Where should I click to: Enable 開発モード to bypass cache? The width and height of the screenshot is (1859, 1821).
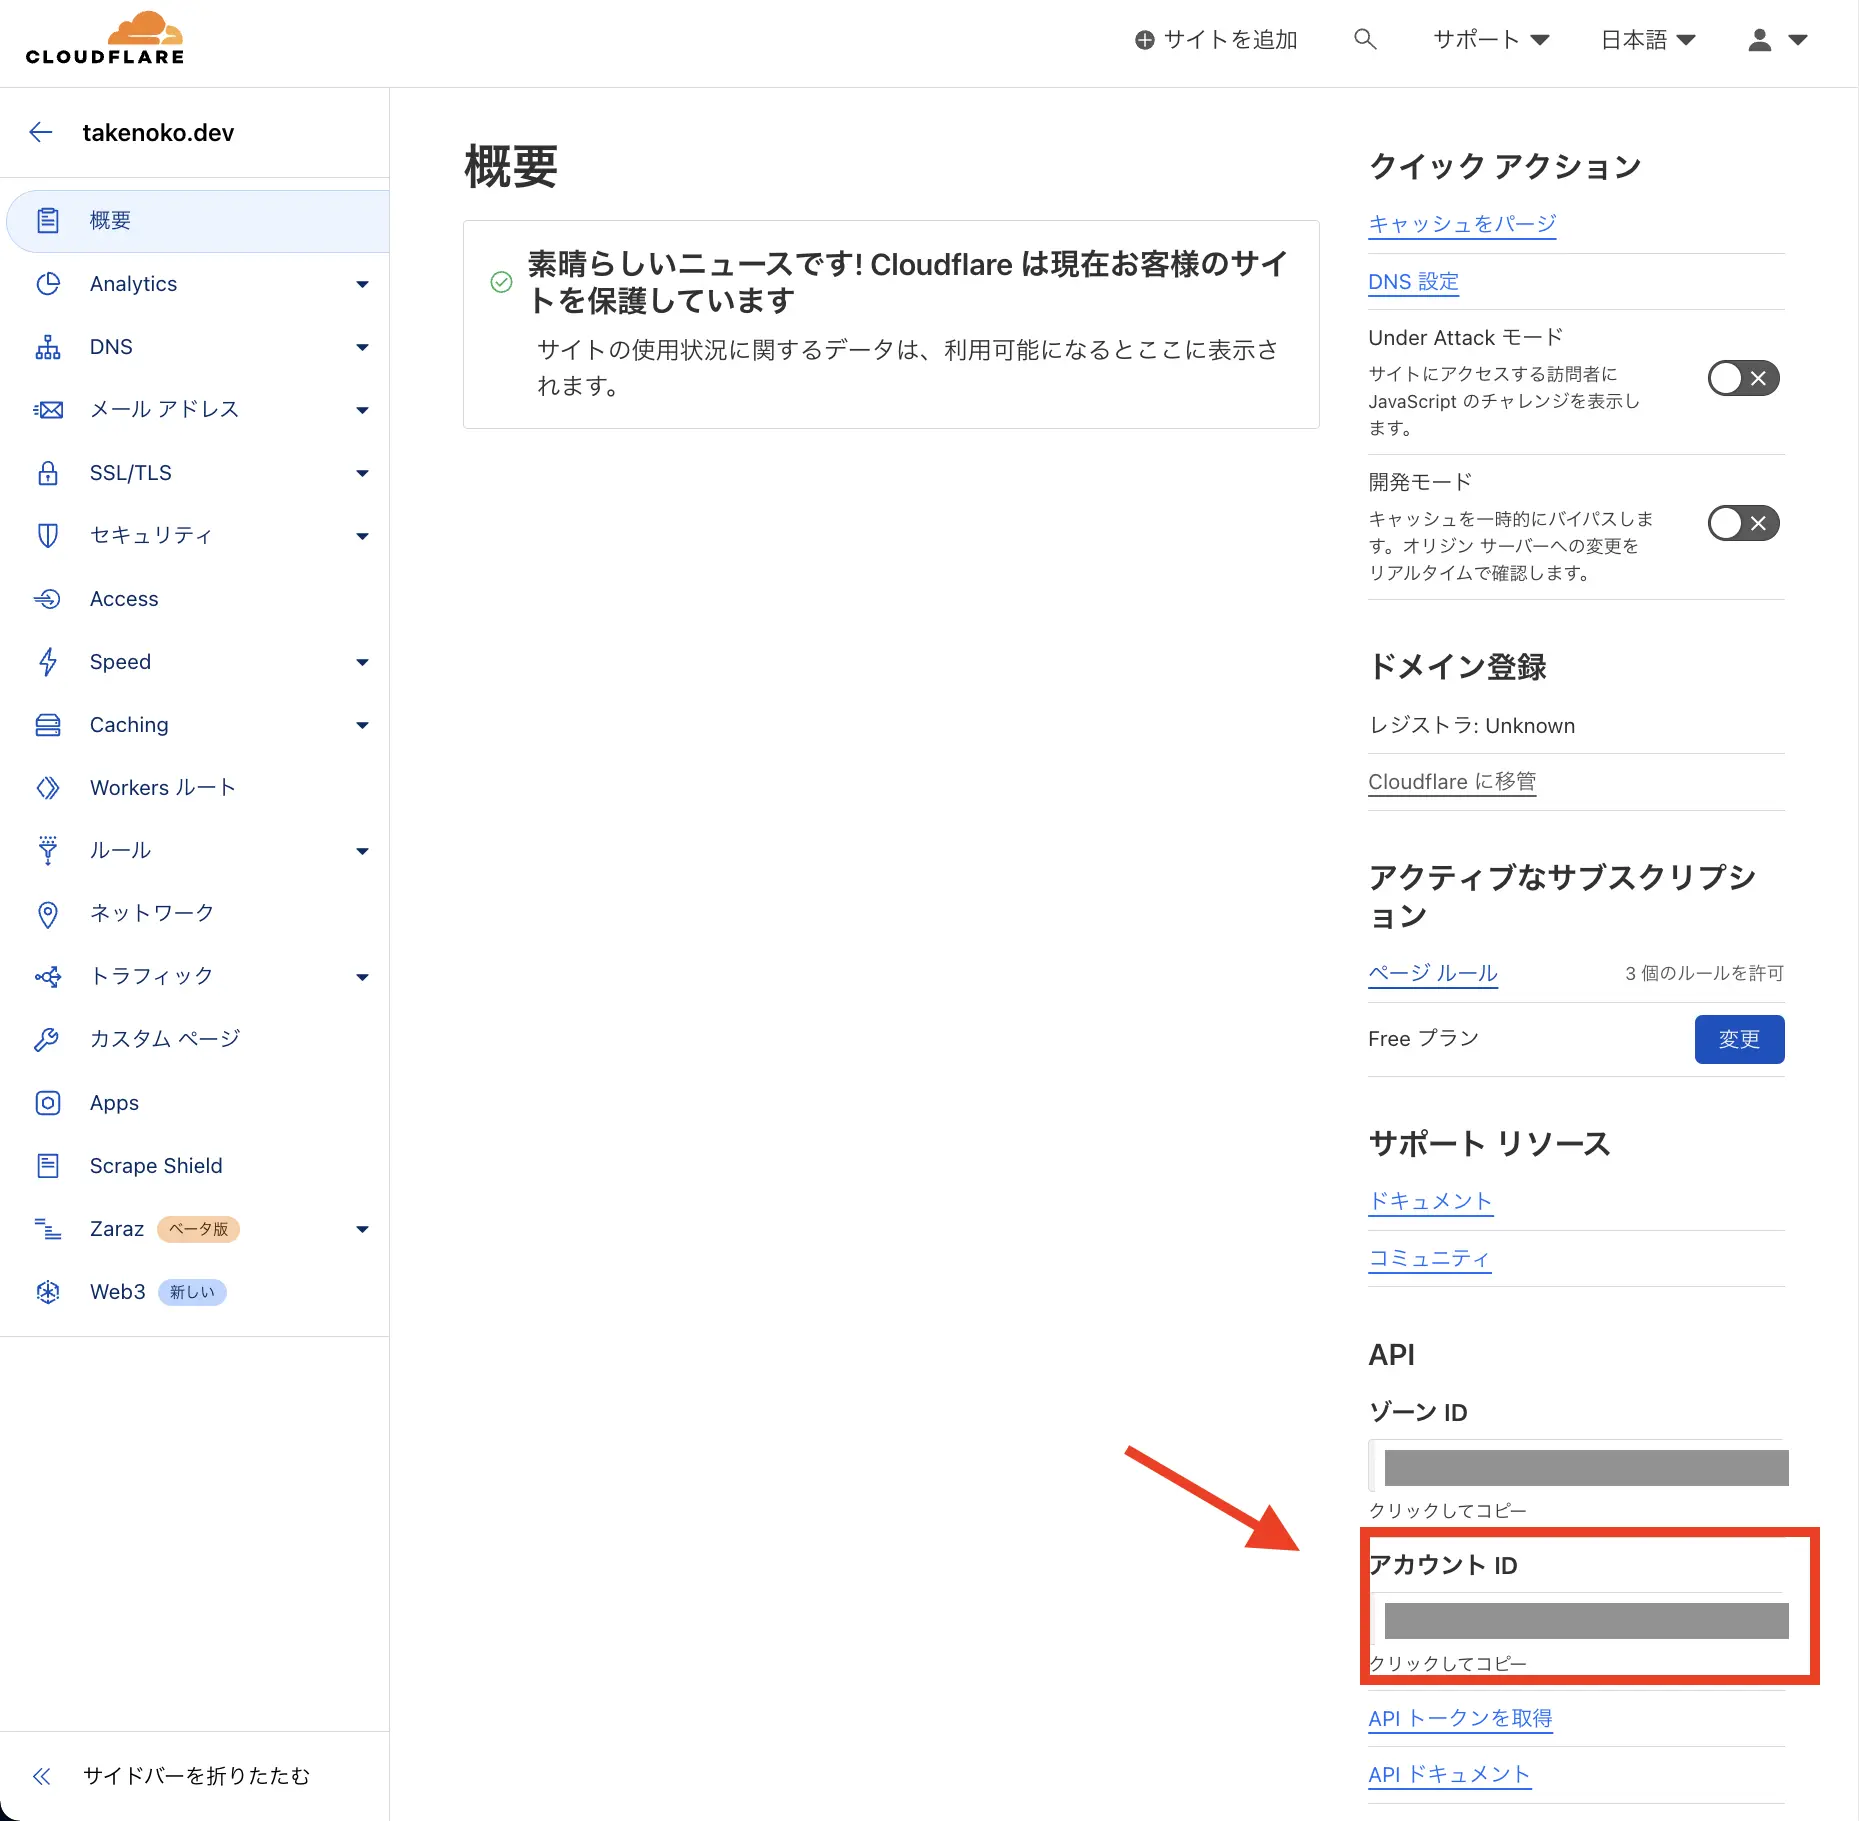[x=1743, y=523]
